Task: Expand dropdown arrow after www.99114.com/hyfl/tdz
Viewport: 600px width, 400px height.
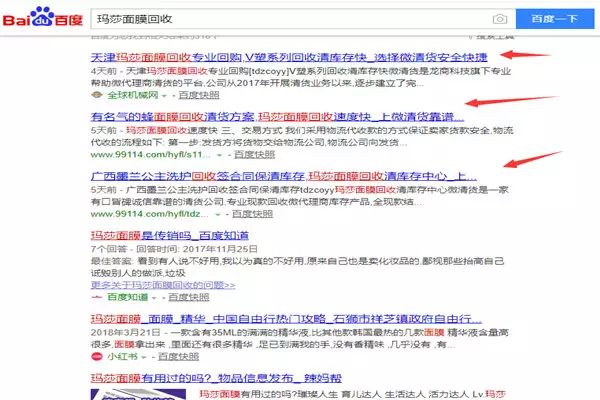Action: click(x=218, y=214)
